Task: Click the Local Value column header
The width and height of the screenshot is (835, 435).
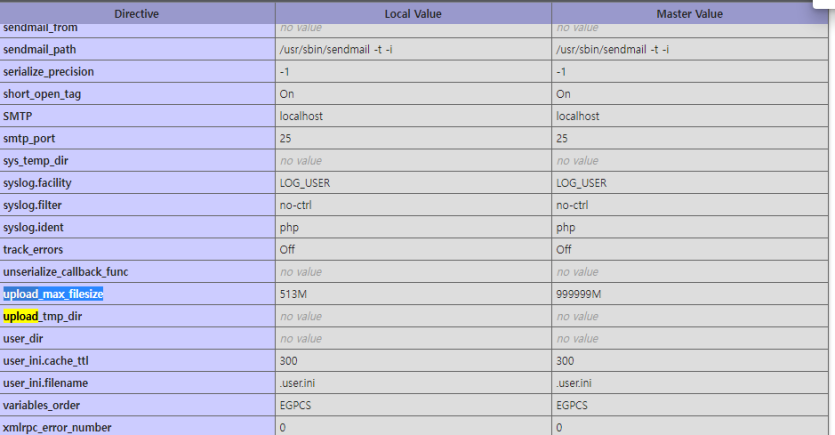Action: [x=413, y=14]
